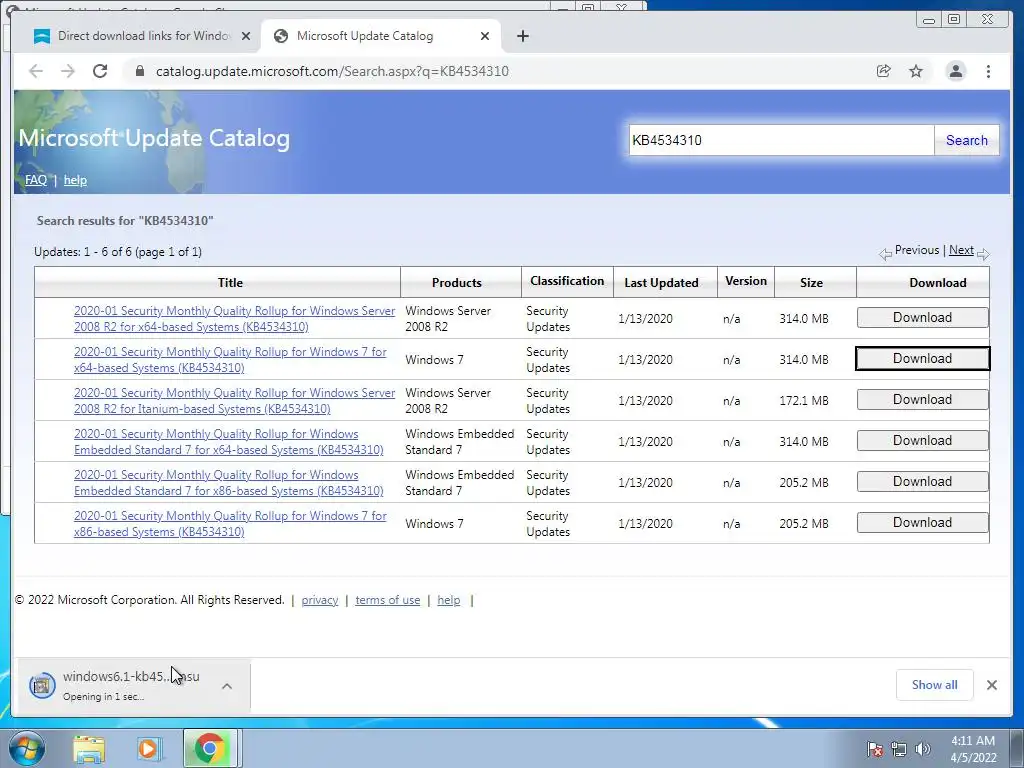Sort by the Classification column header
Screen dimensions: 1024x768
(x=567, y=281)
